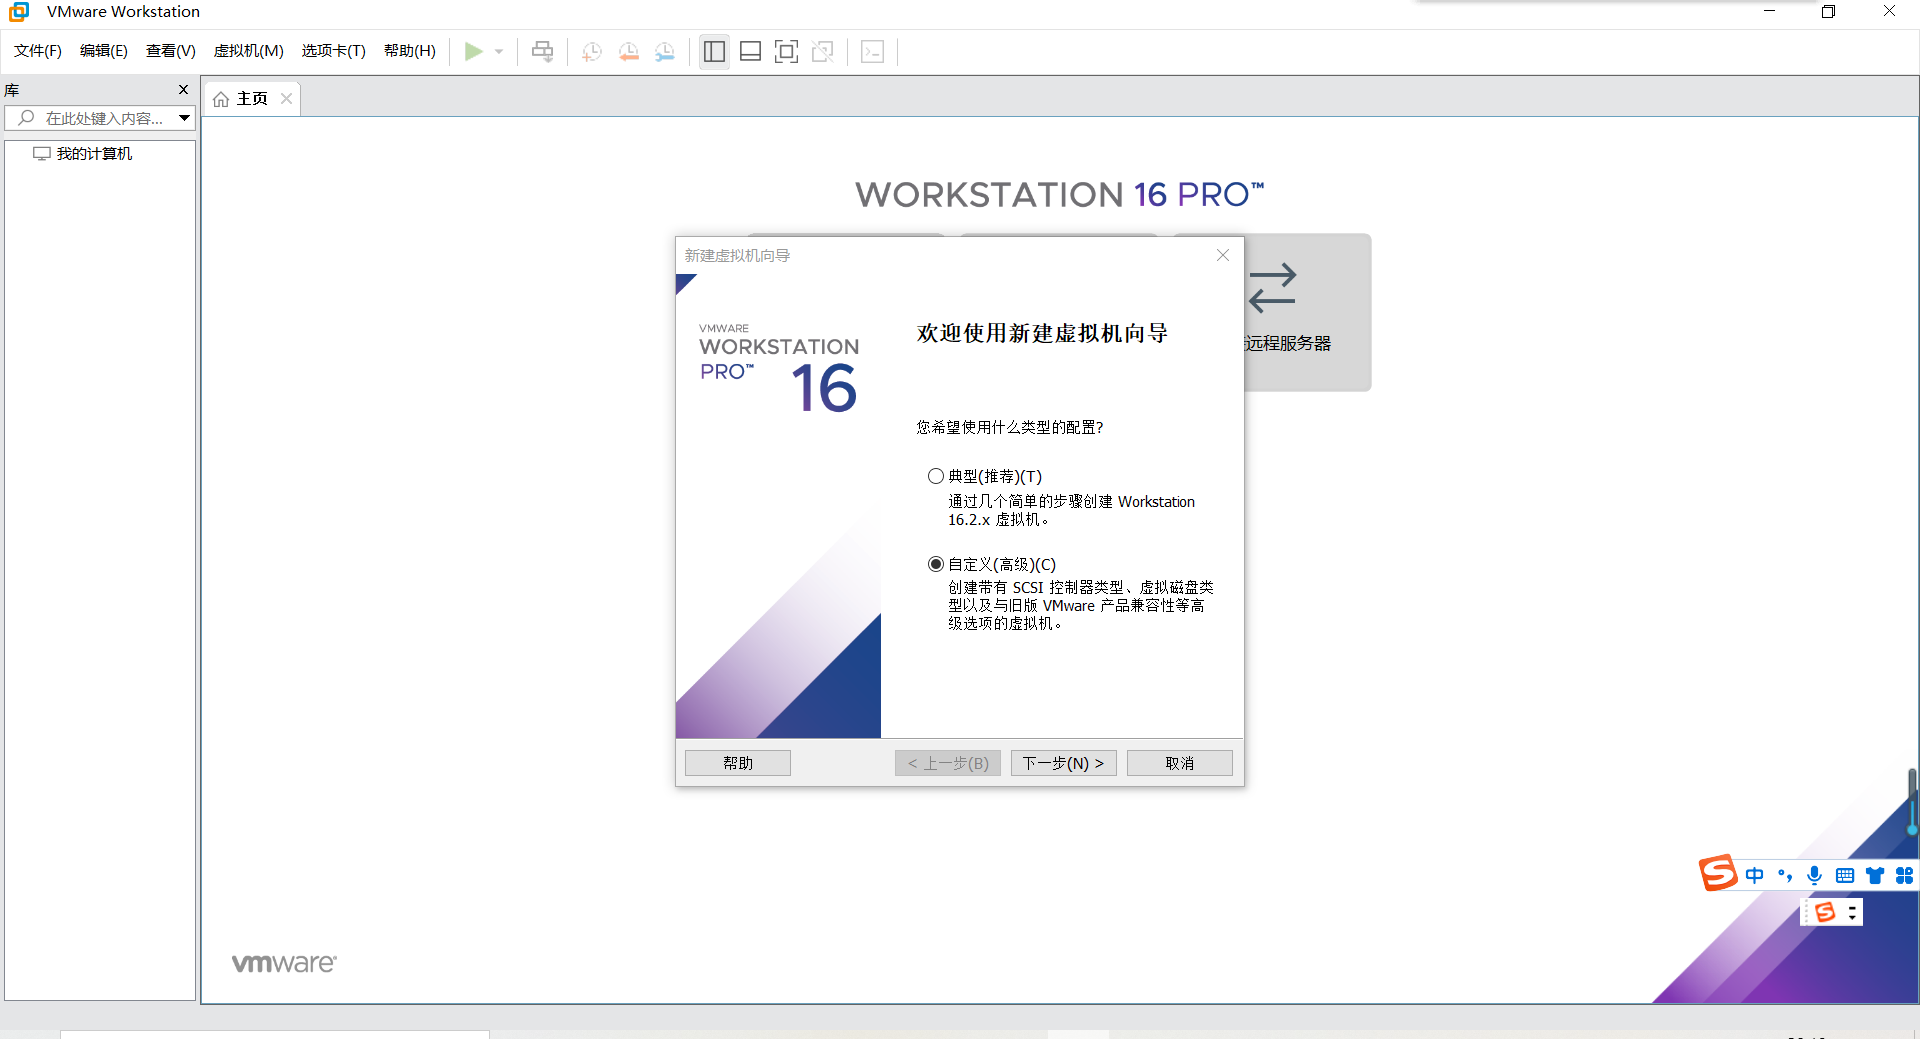1920x1039 pixels.
Task: Click the console view toolbar icon
Action: (x=872, y=51)
